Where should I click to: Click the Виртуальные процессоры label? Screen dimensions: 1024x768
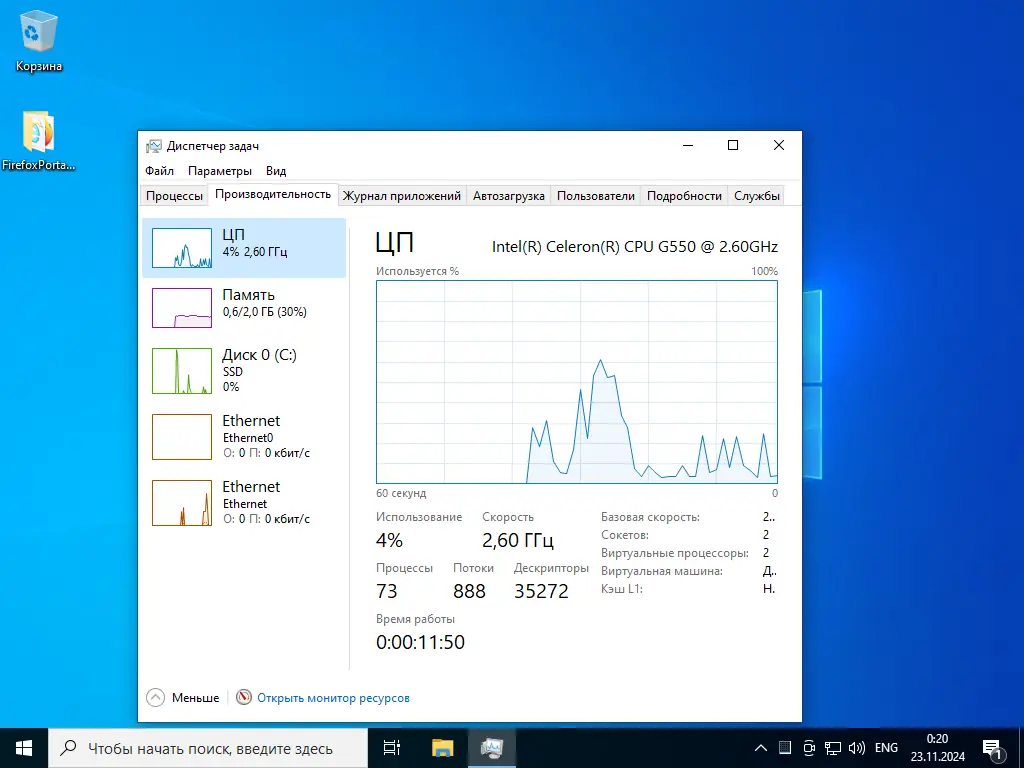coord(675,552)
